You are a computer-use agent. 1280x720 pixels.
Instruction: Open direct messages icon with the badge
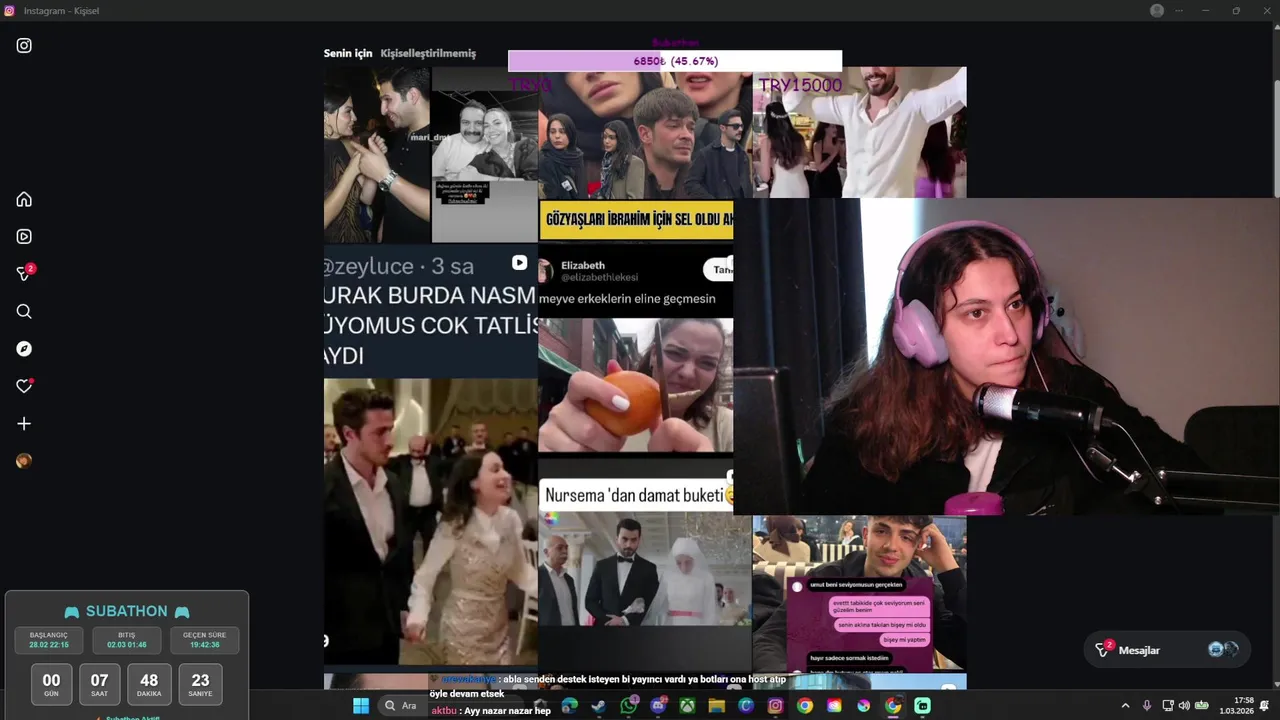click(x=25, y=273)
